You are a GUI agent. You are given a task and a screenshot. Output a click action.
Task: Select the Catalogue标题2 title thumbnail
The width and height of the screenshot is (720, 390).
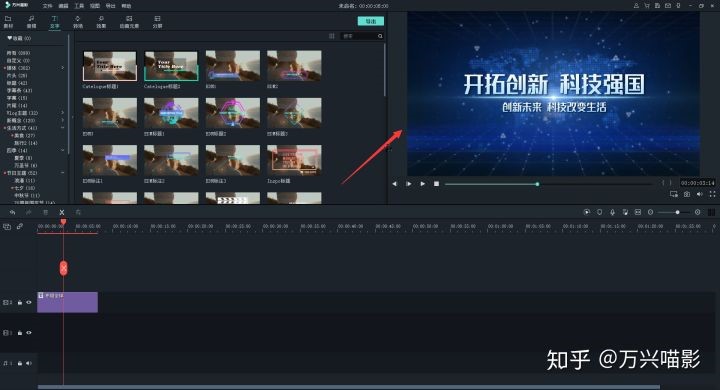point(171,66)
